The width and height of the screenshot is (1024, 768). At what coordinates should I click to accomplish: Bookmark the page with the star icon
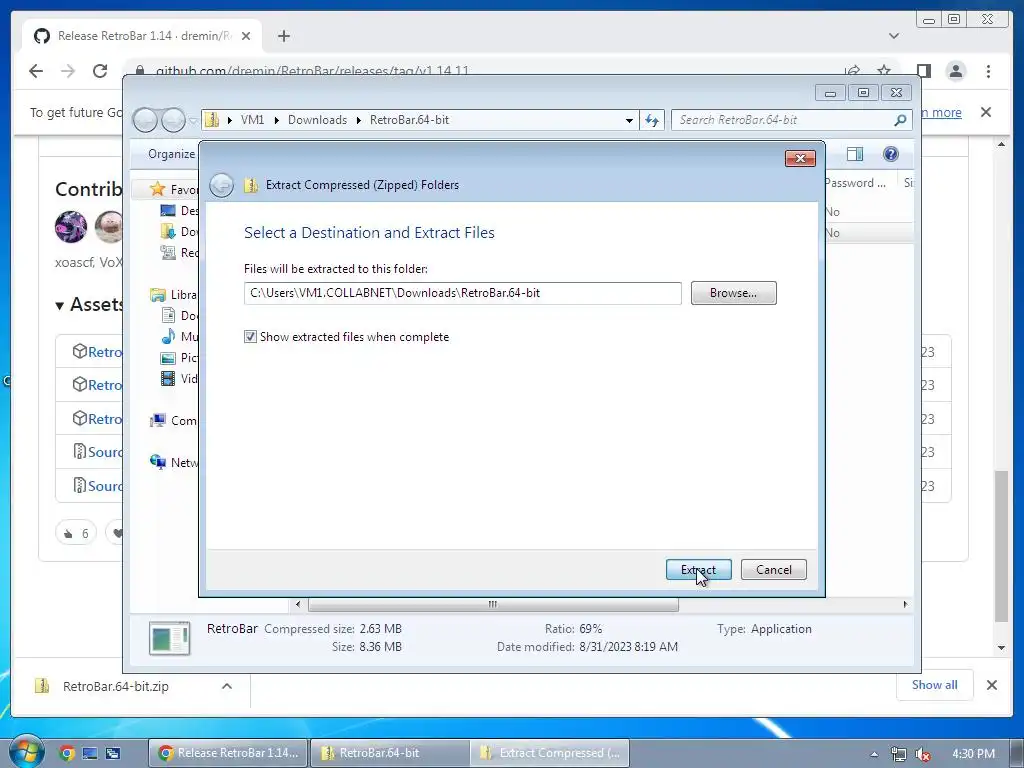click(x=884, y=71)
